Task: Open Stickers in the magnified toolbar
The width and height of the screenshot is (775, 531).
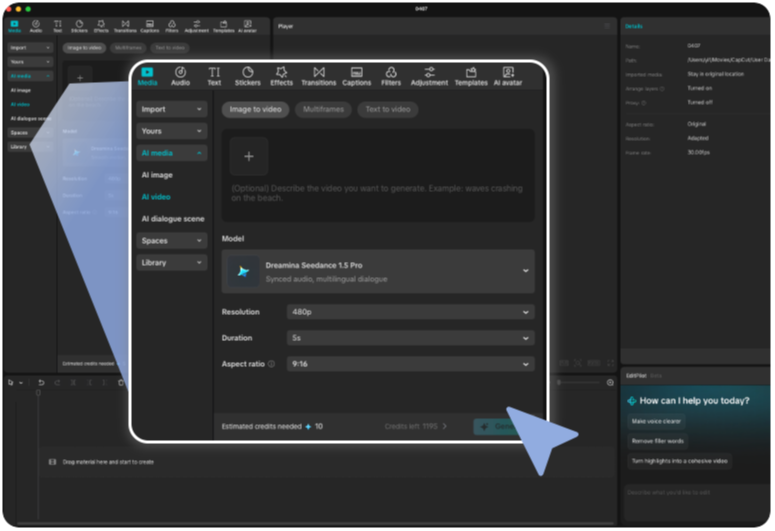Action: tap(248, 77)
